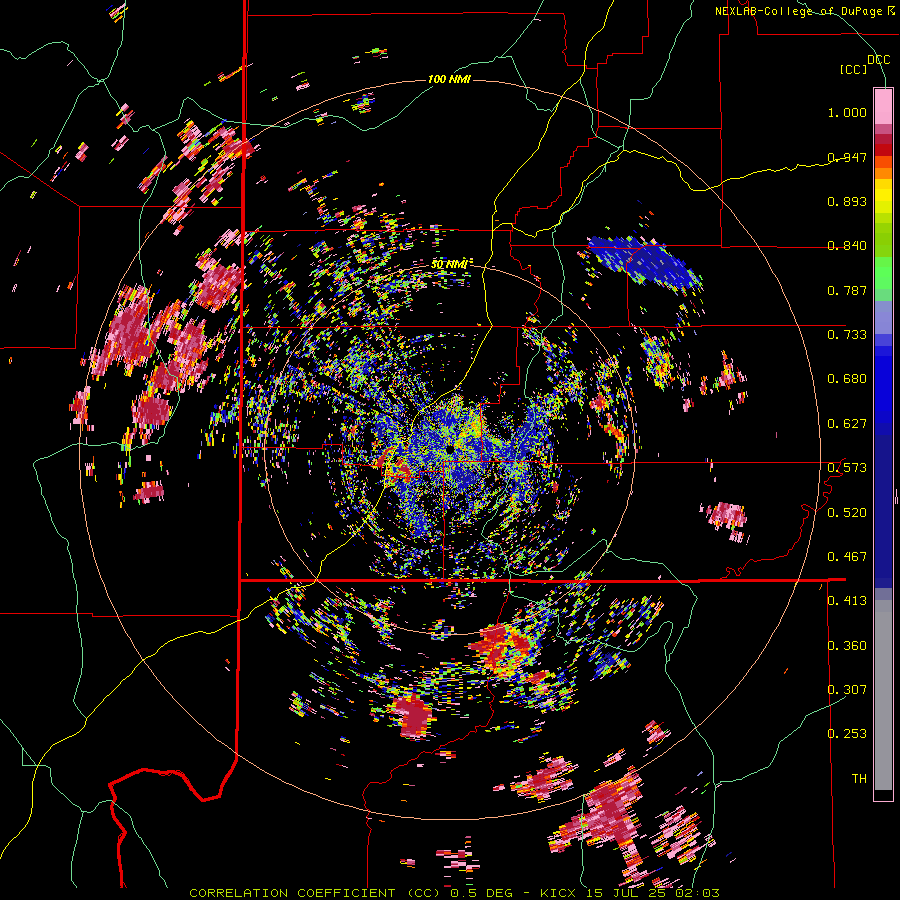The width and height of the screenshot is (900, 900).
Task: Click the 0.360 legend value
Action: coord(847,646)
